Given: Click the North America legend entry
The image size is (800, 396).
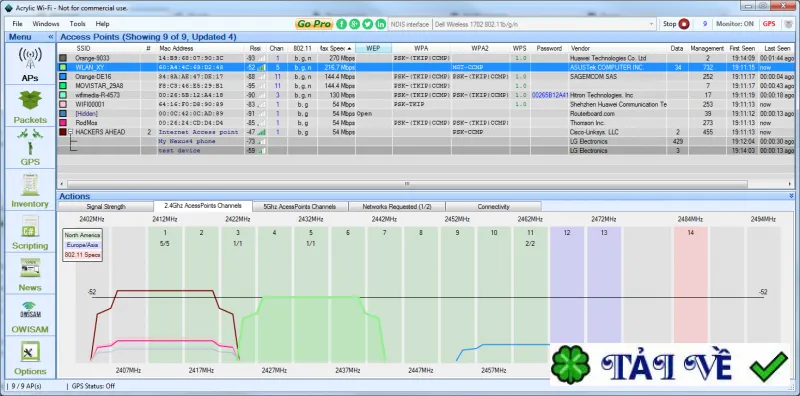Looking at the screenshot, I should (82, 235).
